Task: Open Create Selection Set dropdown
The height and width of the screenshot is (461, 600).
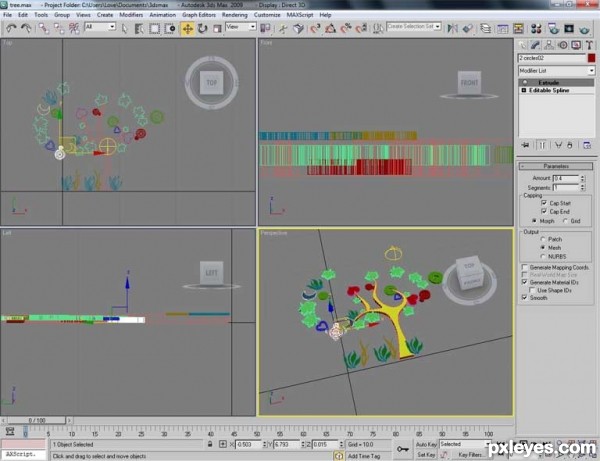Action: point(414,26)
